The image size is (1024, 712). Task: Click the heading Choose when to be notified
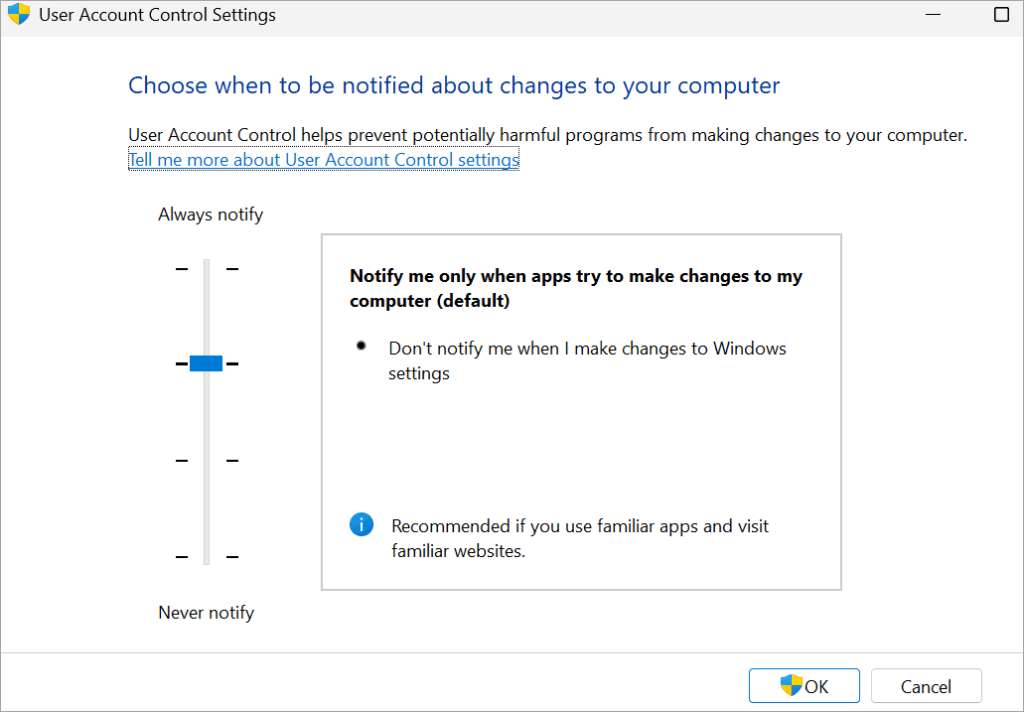[454, 86]
